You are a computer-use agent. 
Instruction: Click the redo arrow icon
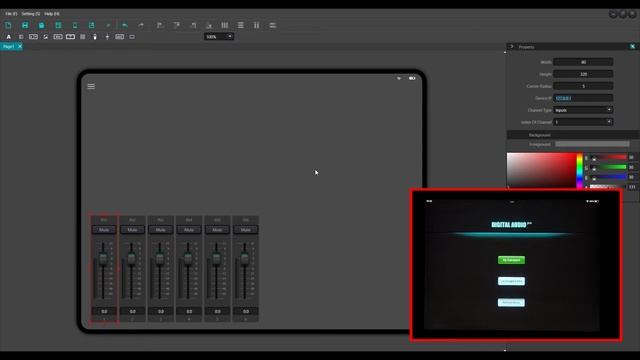141,25
